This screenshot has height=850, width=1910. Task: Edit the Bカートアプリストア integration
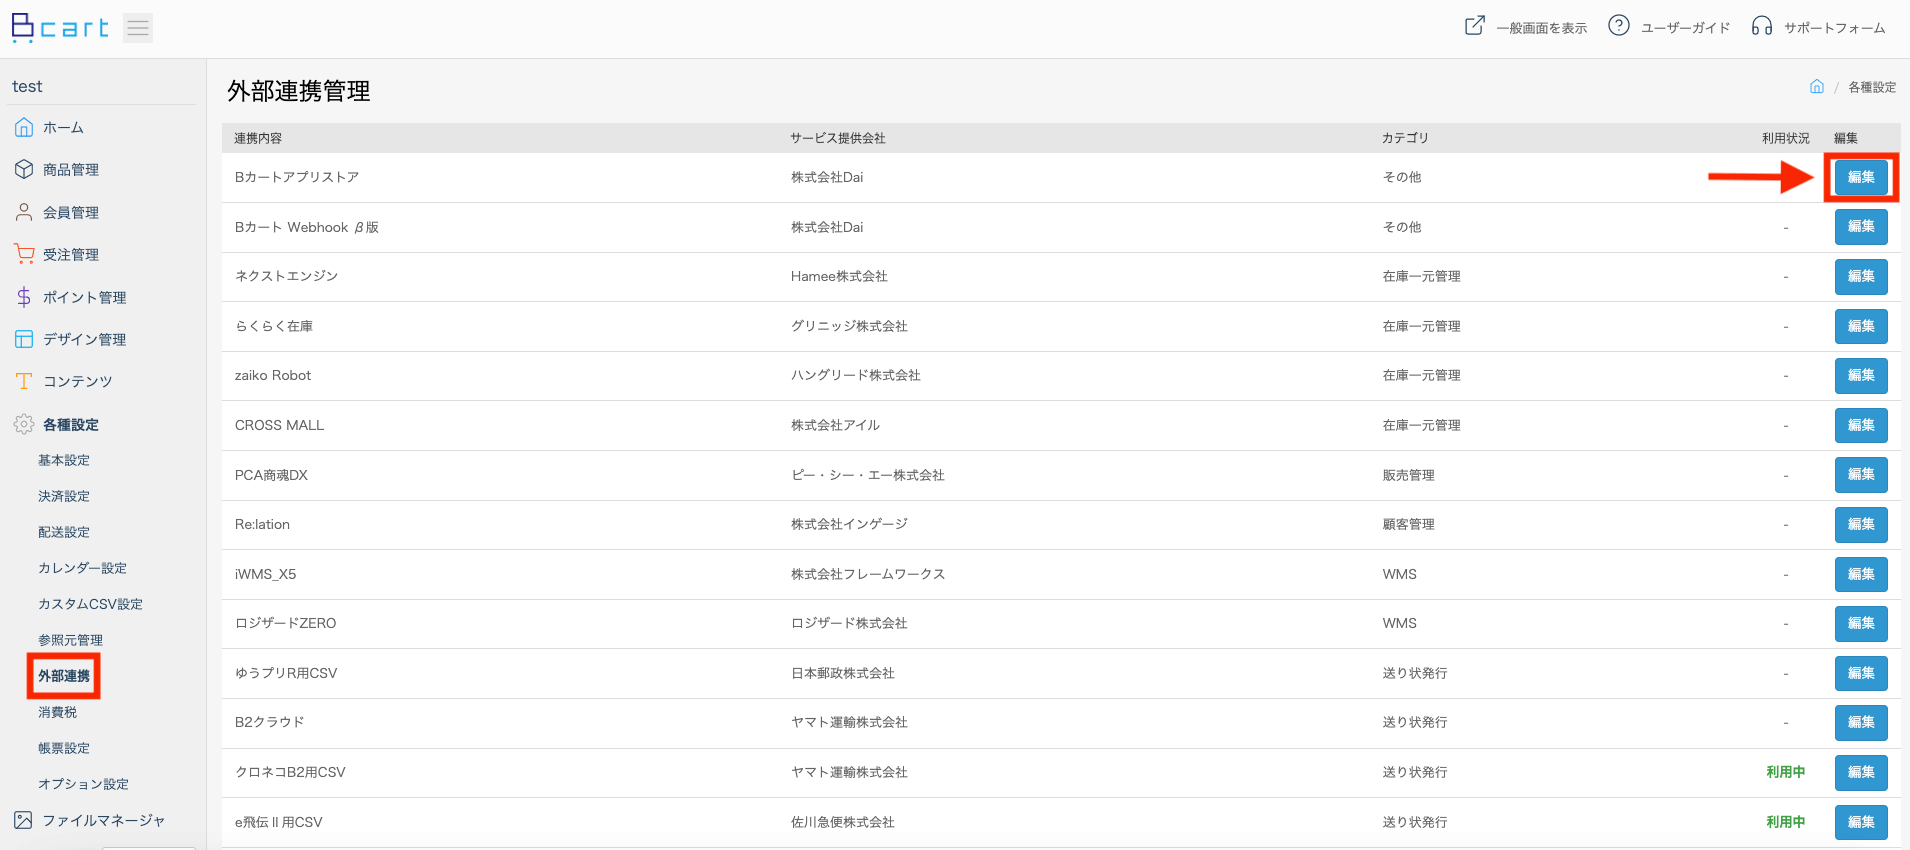click(x=1860, y=177)
